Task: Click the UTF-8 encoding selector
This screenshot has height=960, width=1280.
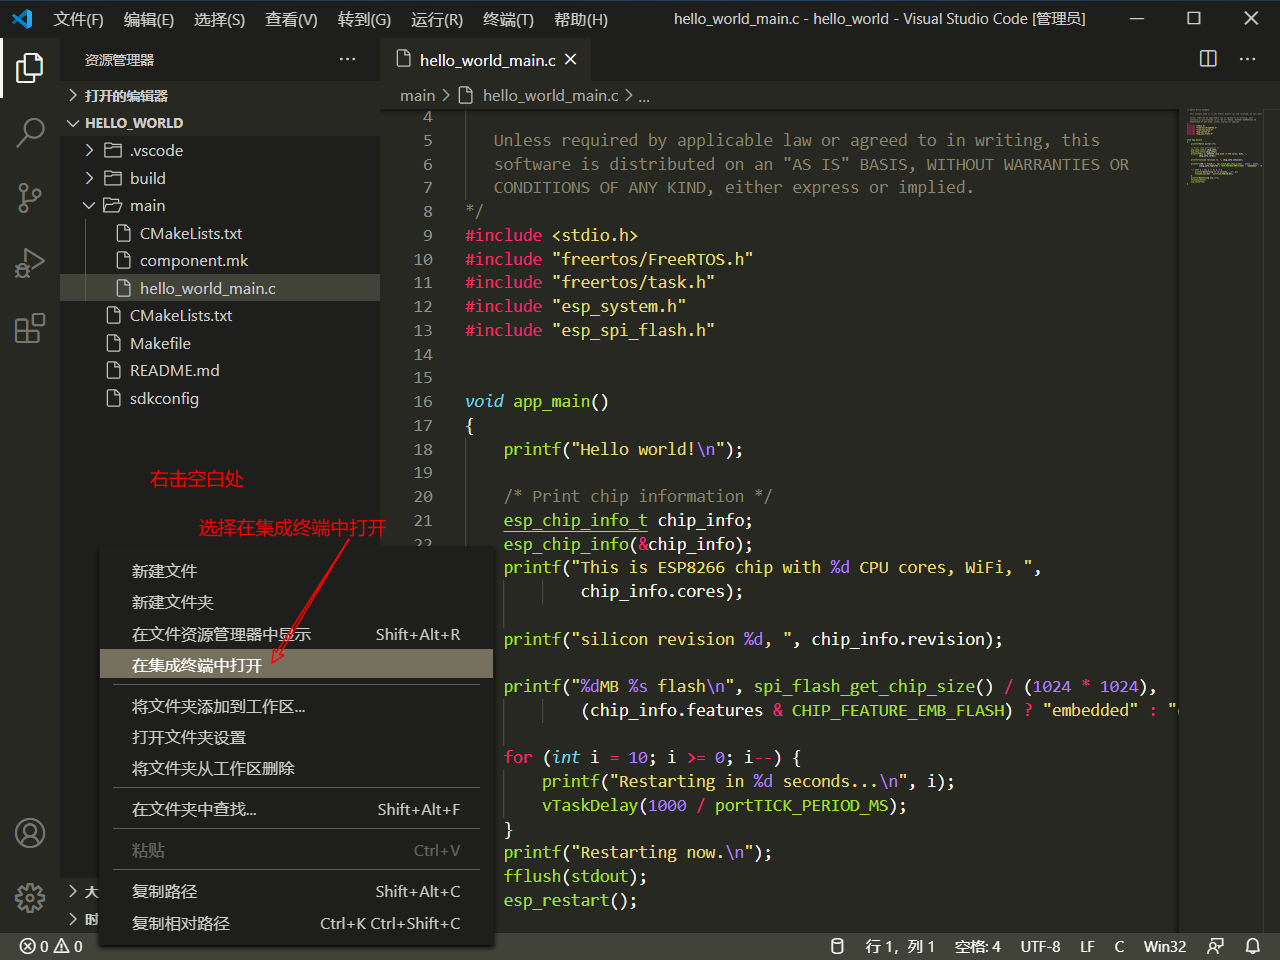Action: (1040, 946)
